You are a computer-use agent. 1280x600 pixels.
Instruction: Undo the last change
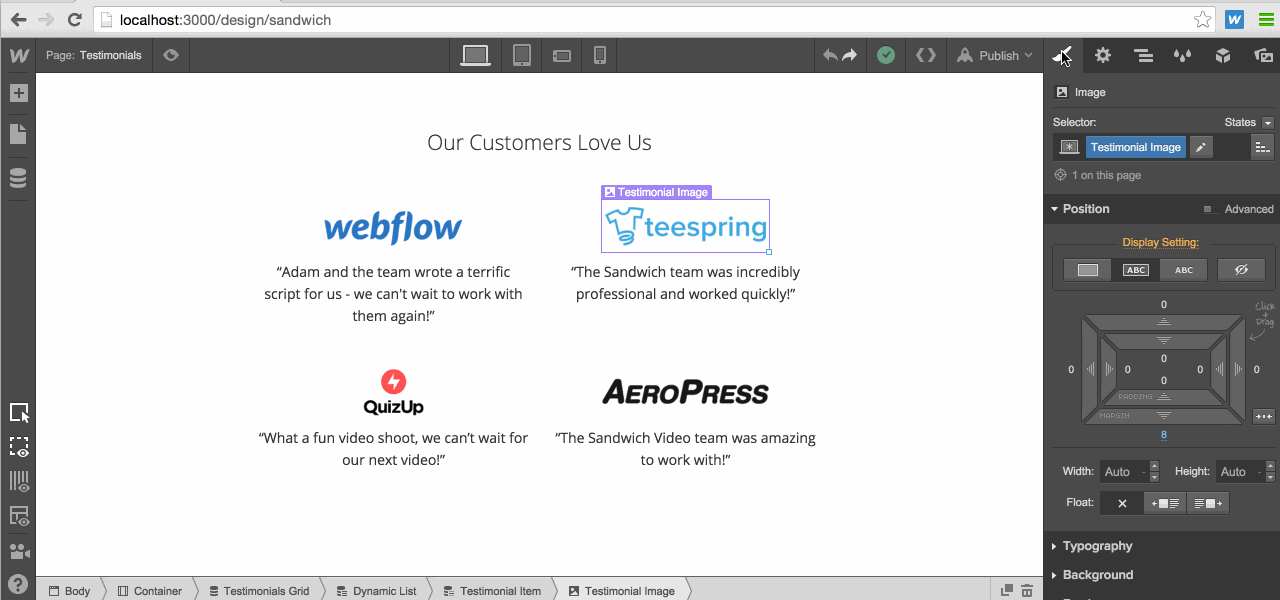click(830, 56)
